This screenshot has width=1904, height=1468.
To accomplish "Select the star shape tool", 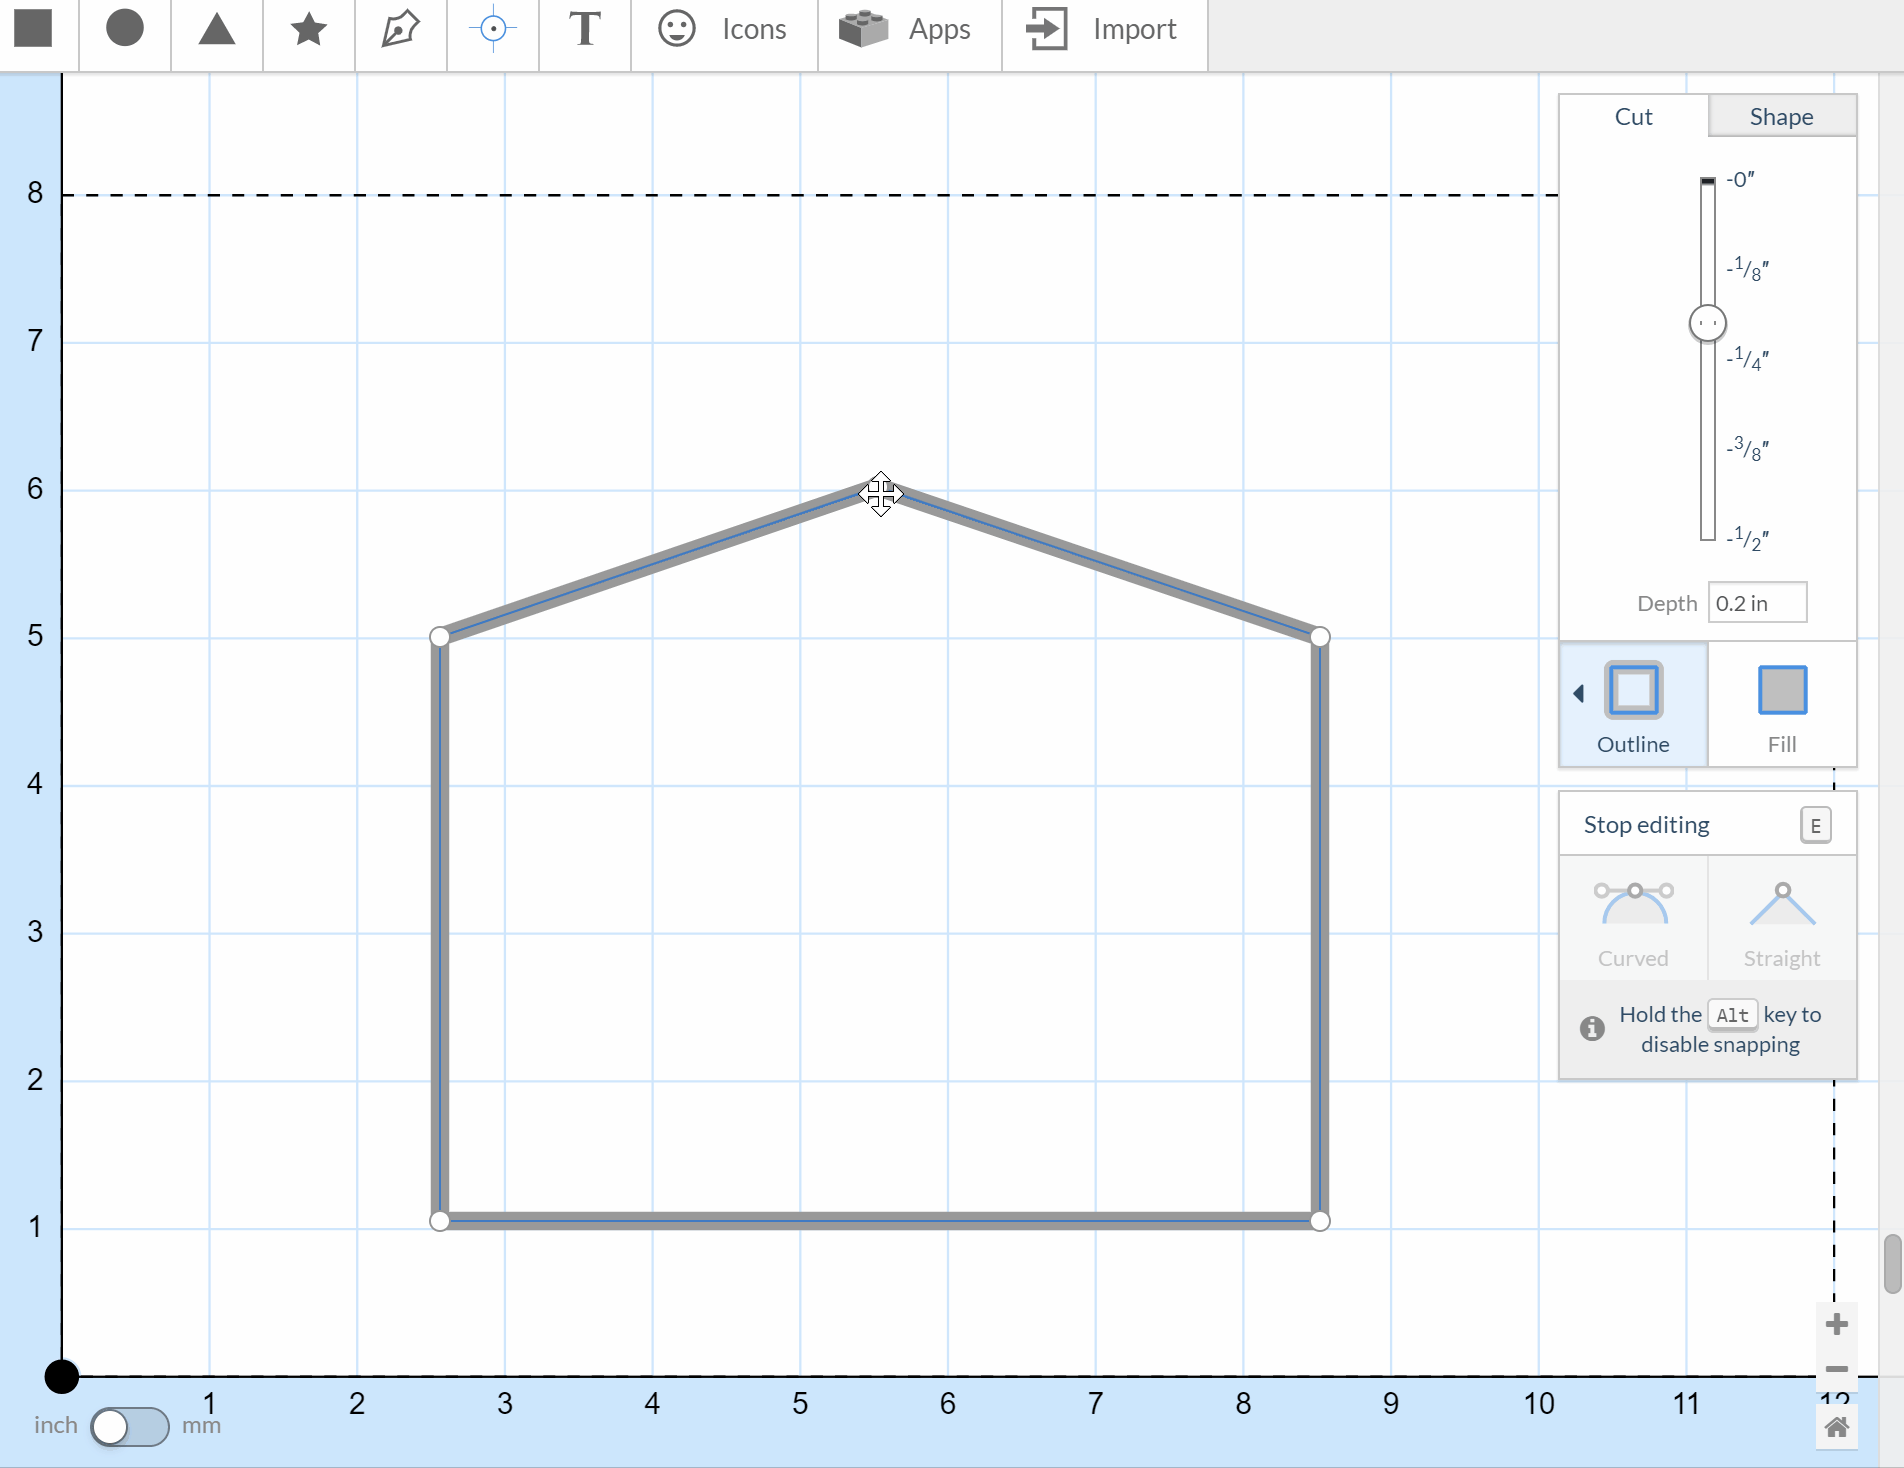I will [308, 29].
